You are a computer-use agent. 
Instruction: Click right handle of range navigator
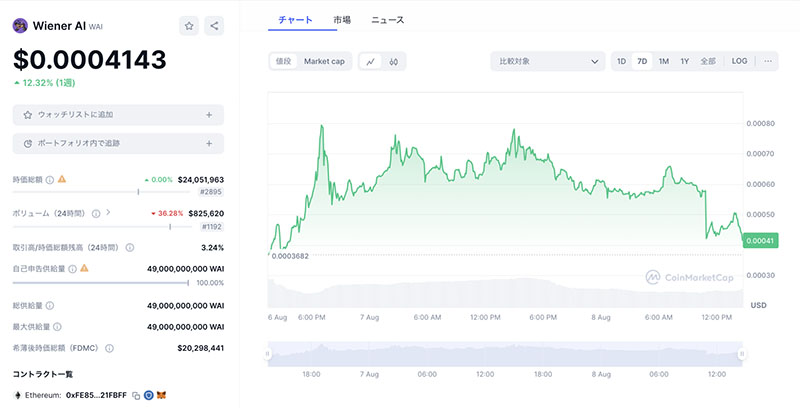tap(742, 354)
